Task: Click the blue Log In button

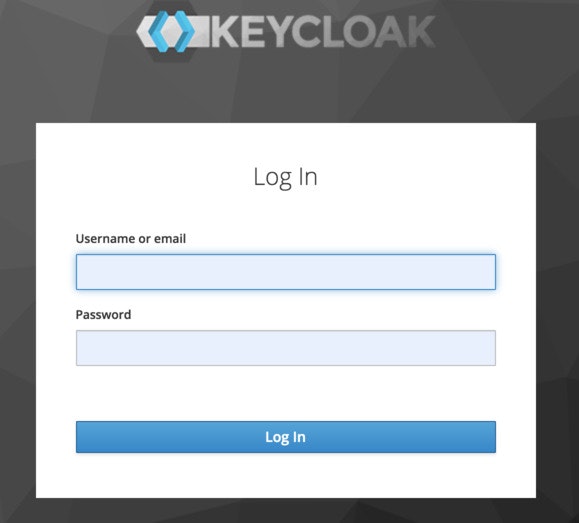Action: (x=286, y=437)
